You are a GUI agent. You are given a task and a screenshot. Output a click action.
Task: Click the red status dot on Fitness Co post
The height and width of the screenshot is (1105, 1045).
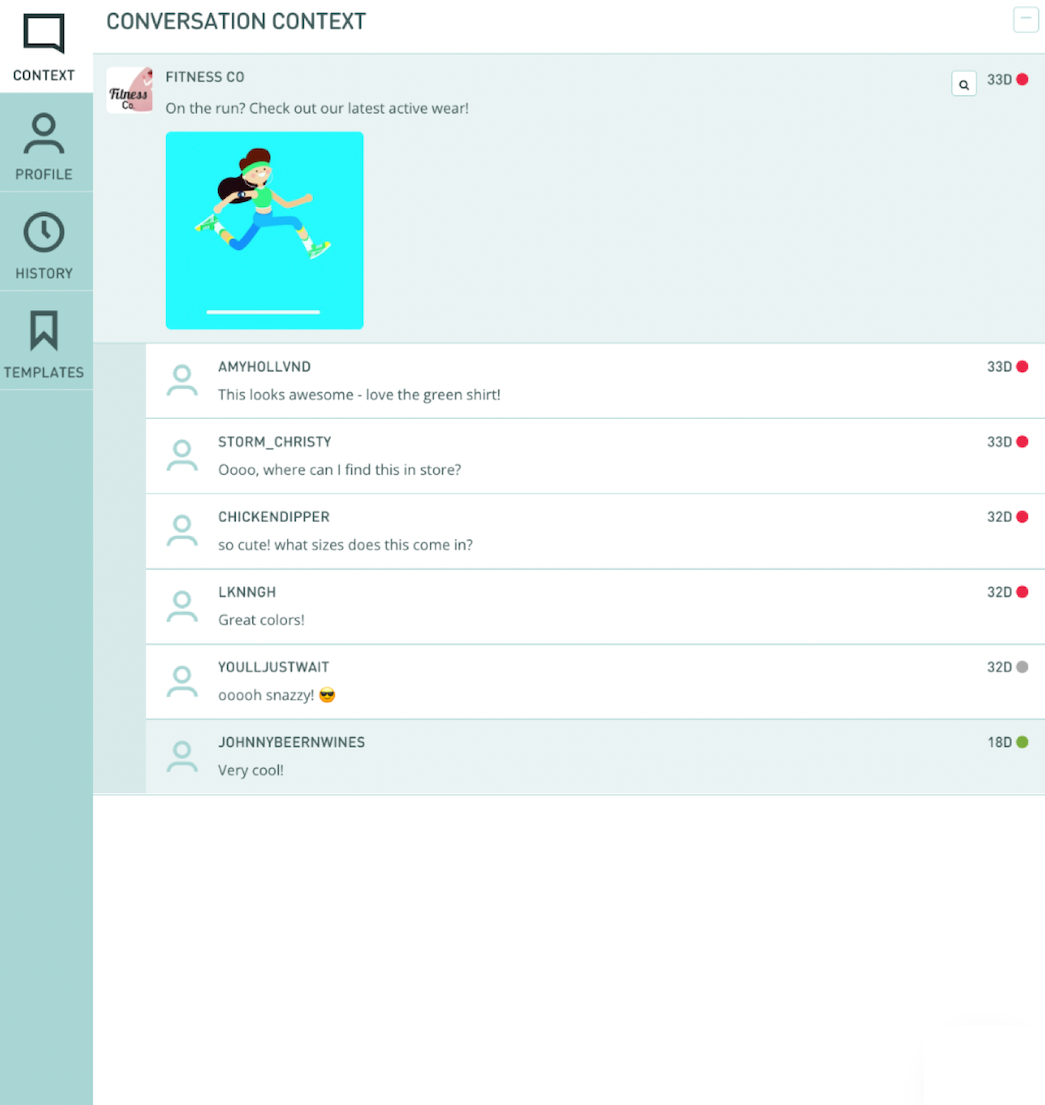click(1022, 80)
